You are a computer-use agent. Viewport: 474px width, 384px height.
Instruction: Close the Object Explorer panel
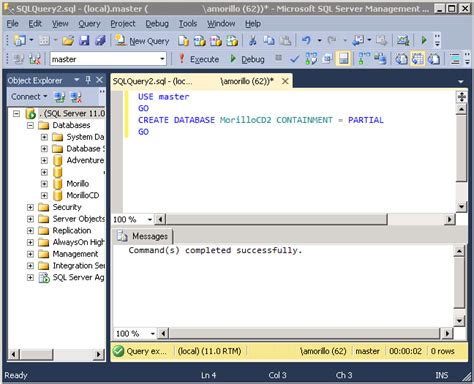tap(99, 80)
